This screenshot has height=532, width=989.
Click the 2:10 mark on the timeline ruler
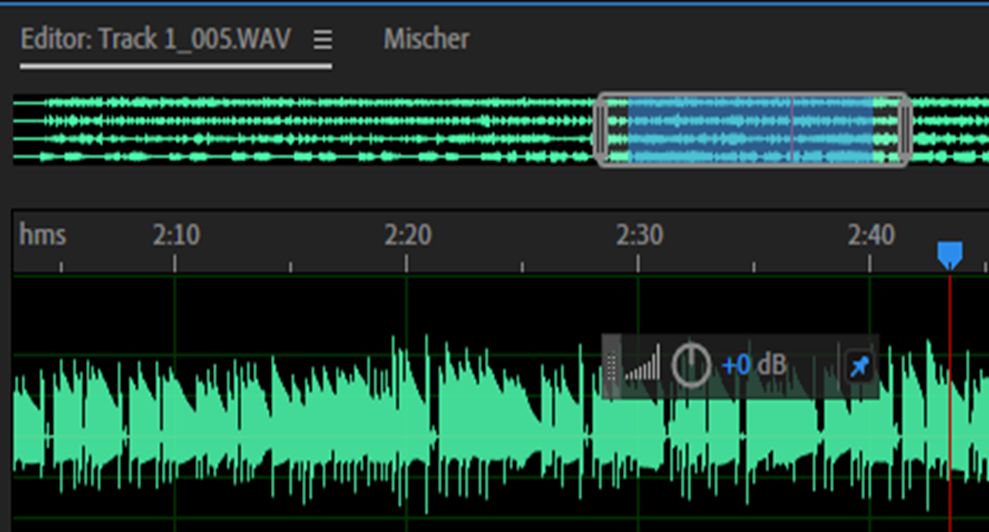(x=176, y=235)
